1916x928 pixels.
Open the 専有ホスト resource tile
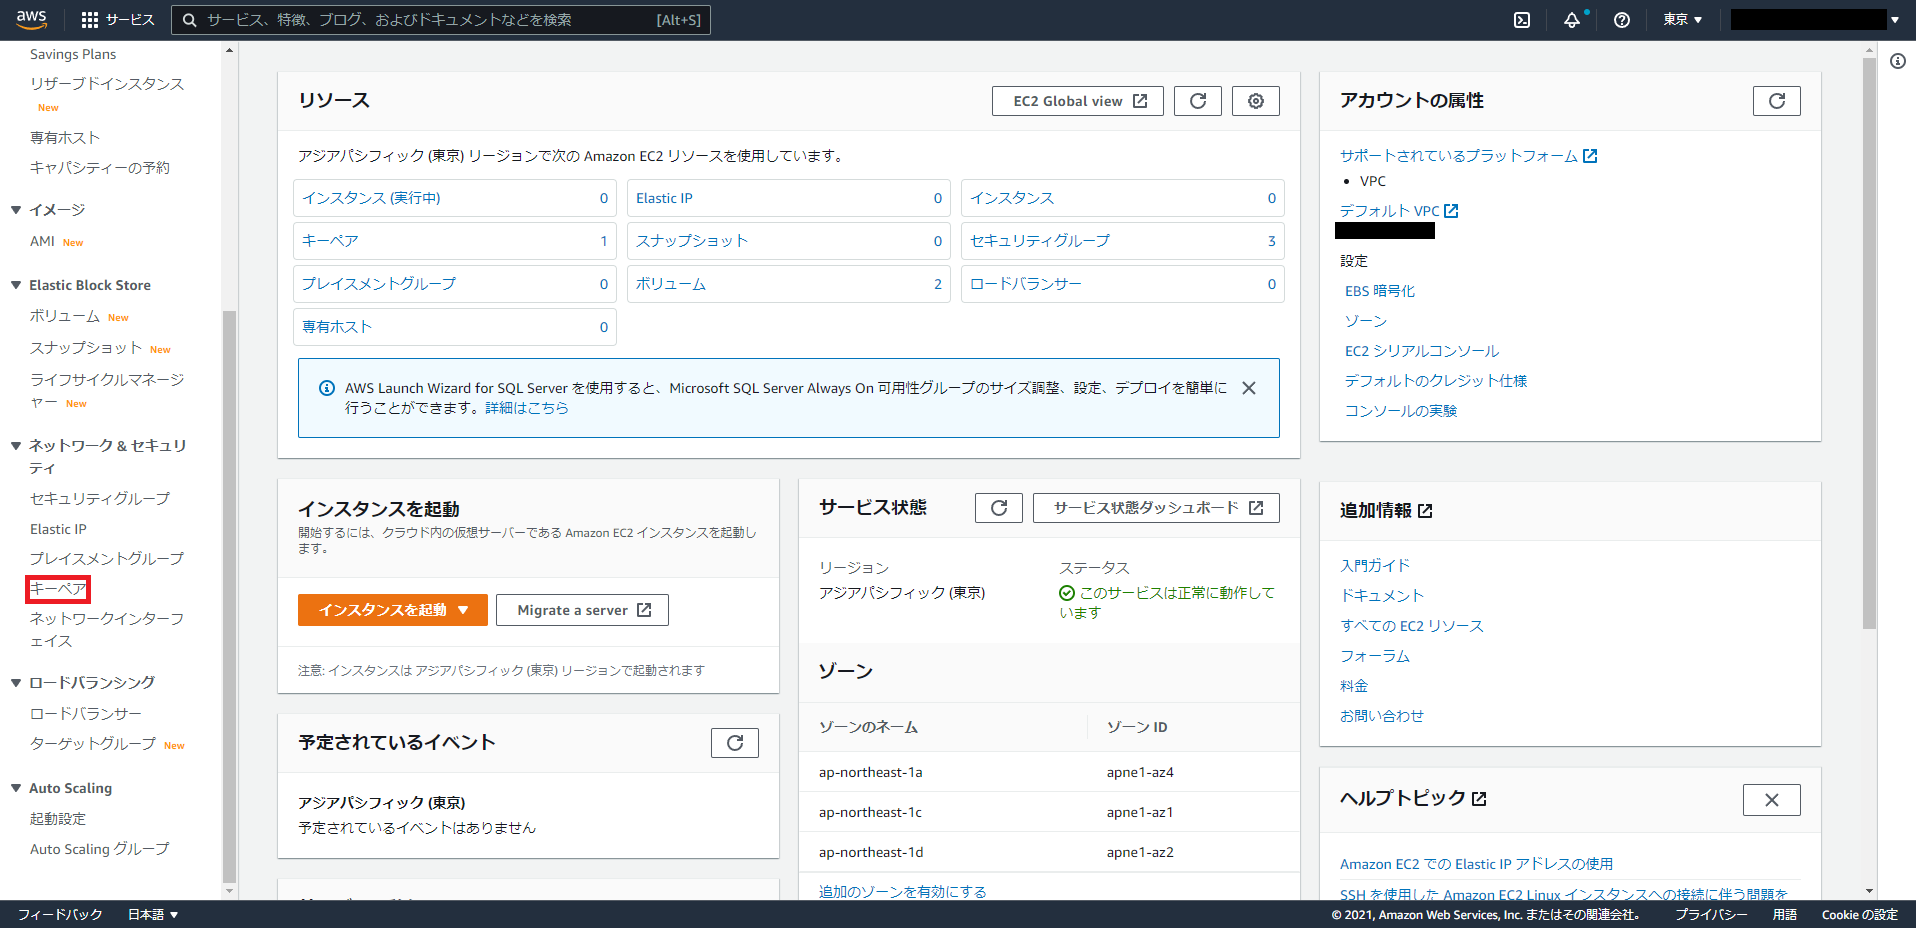(x=455, y=327)
